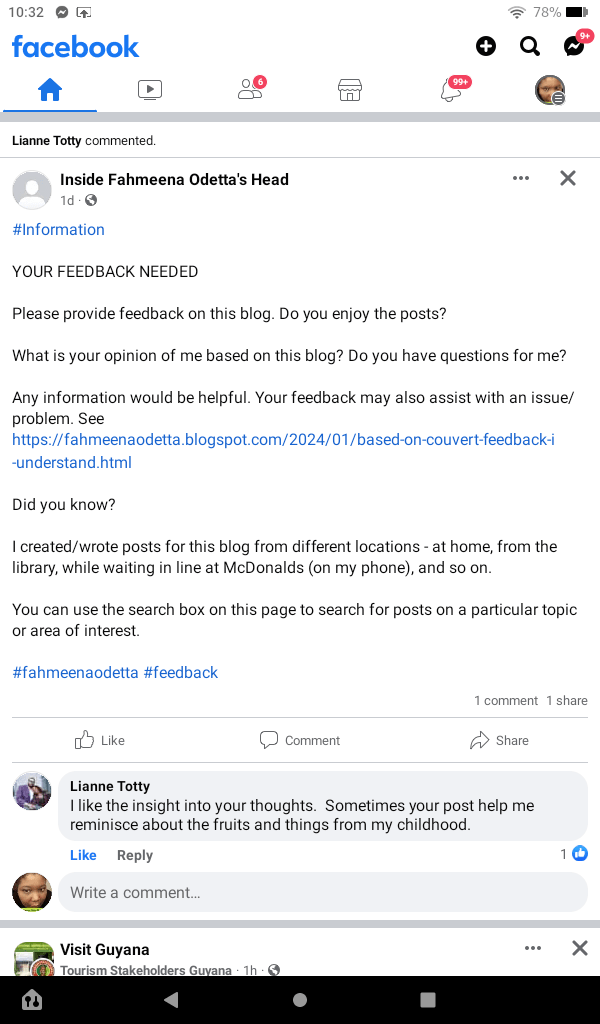
Task: View notifications bell icon
Action: (450, 90)
